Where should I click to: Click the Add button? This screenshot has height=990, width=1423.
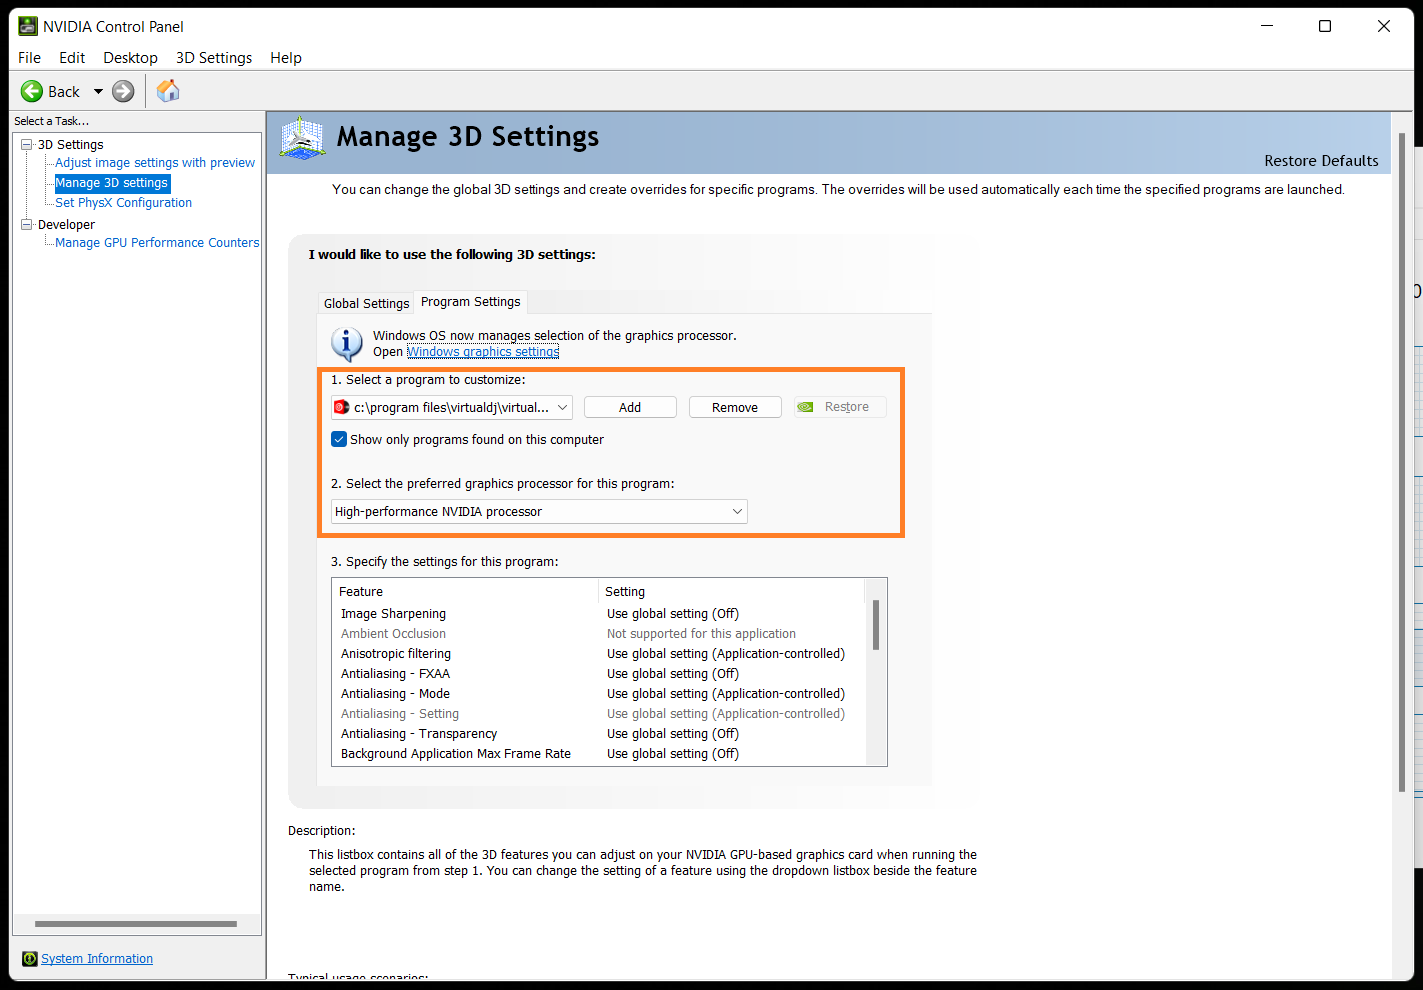630,407
